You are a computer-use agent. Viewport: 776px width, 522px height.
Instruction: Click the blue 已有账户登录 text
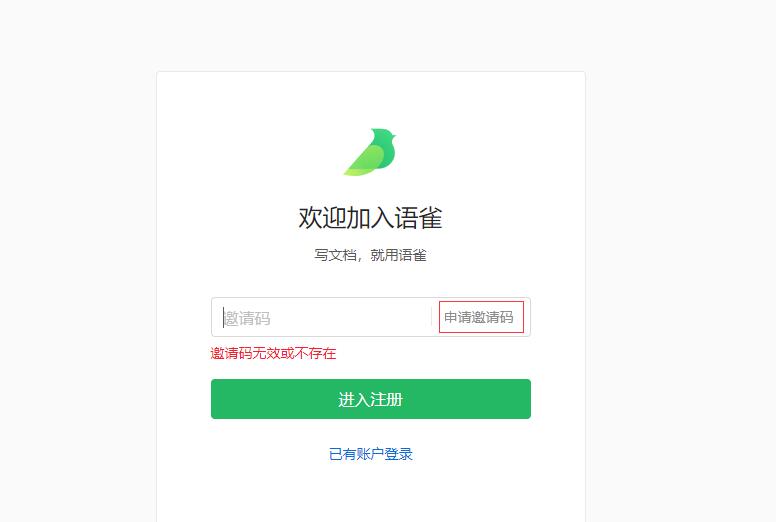pos(371,454)
